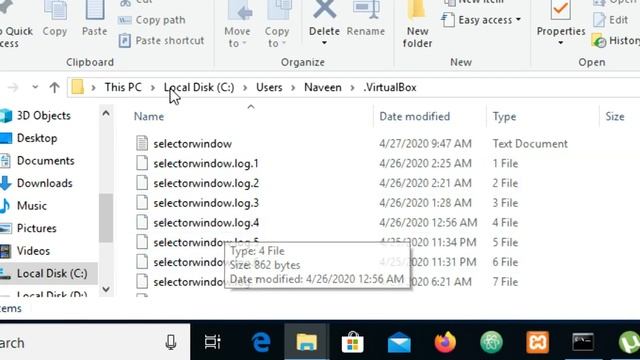Screen dimensions: 640x360
Task: Choose Copy path in the Clipboard group
Action: point(152,20)
